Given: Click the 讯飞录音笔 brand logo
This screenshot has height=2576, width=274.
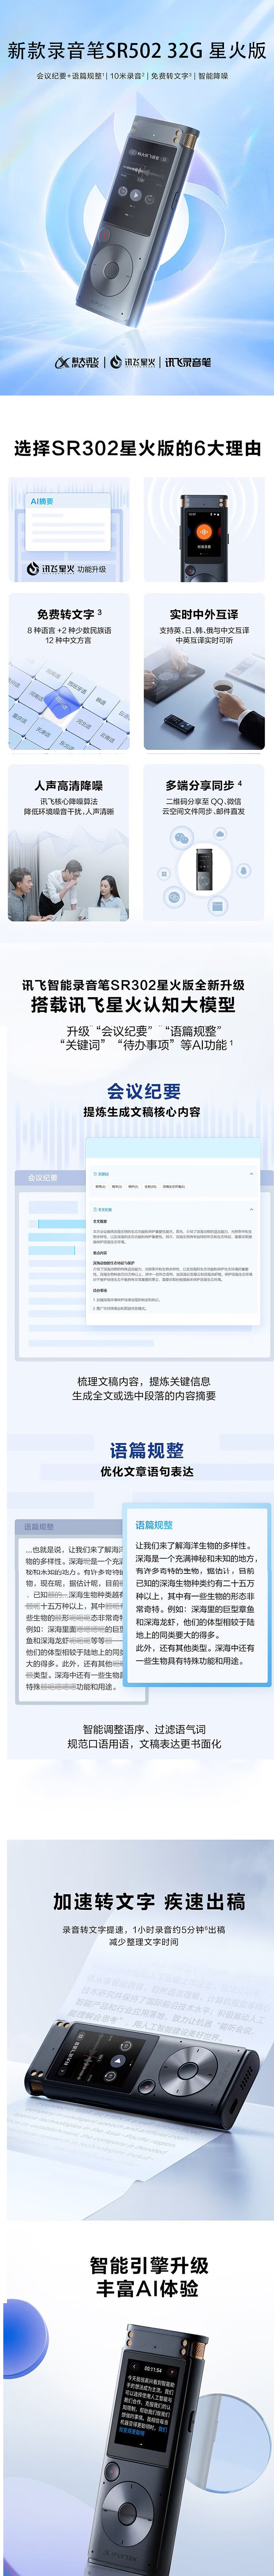Looking at the screenshot, I should click(x=188, y=362).
